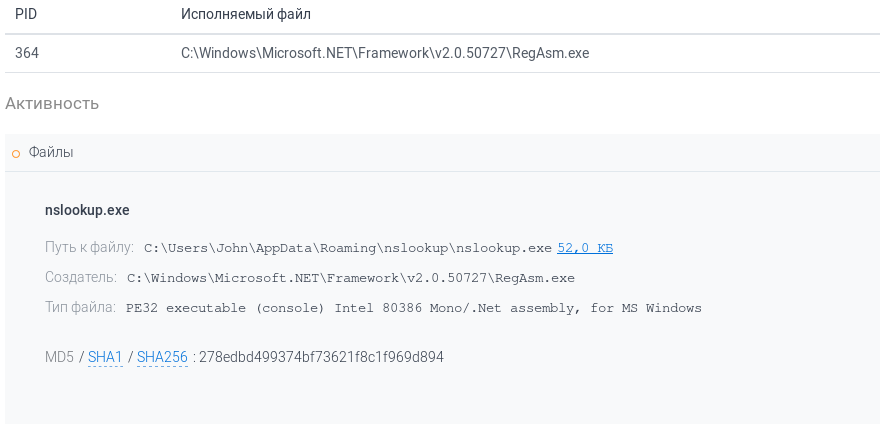Click the Путь к файлу label
880x424 pixels.
click(x=89, y=247)
